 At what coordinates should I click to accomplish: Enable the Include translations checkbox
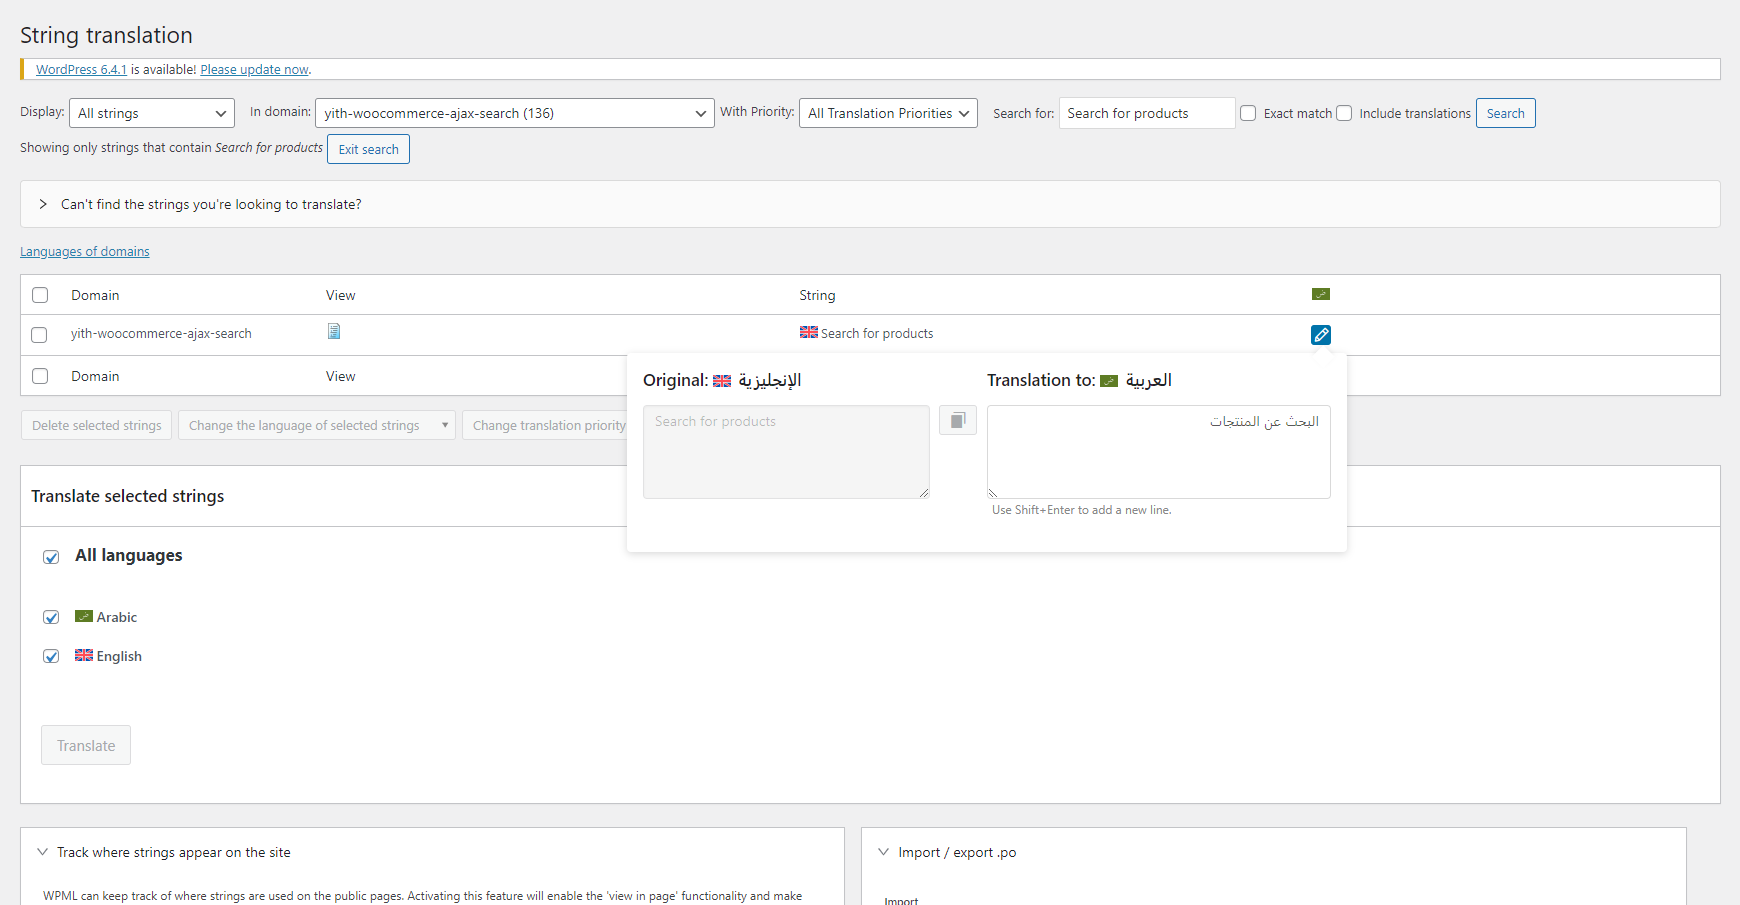click(1344, 113)
